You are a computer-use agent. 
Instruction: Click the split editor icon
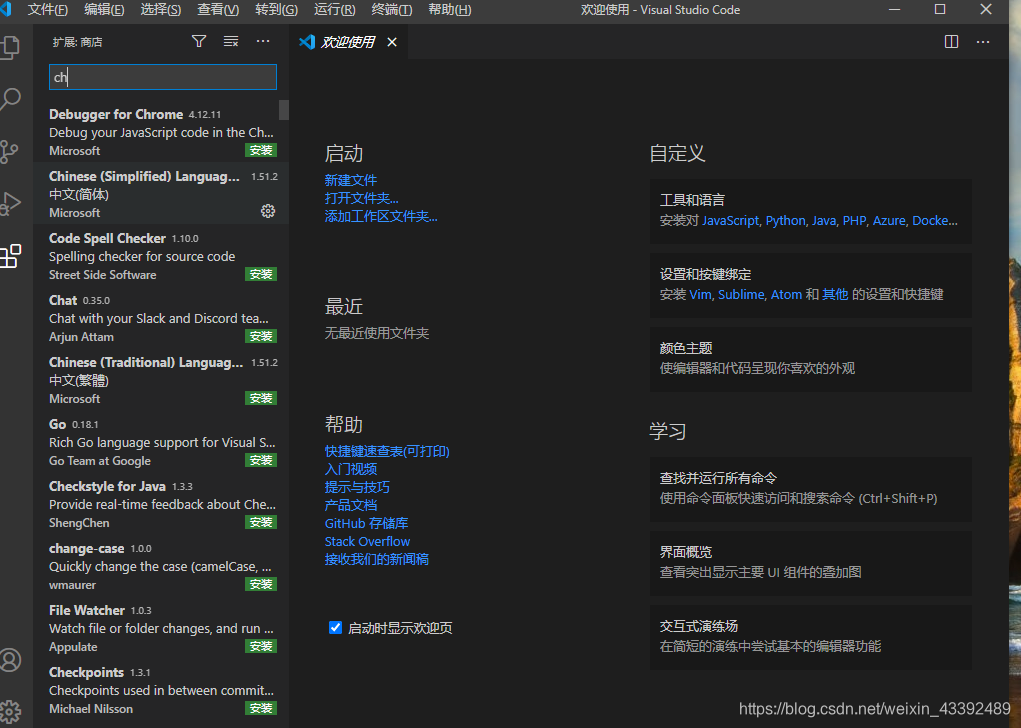tap(951, 42)
